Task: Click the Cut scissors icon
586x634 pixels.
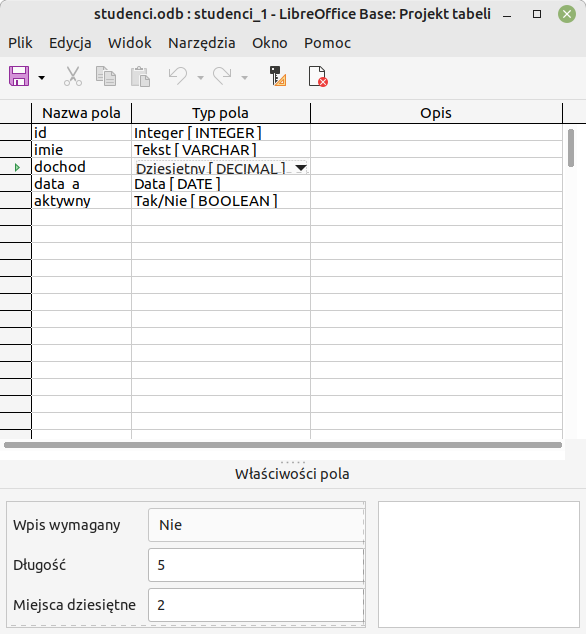Action: pyautogui.click(x=73, y=76)
